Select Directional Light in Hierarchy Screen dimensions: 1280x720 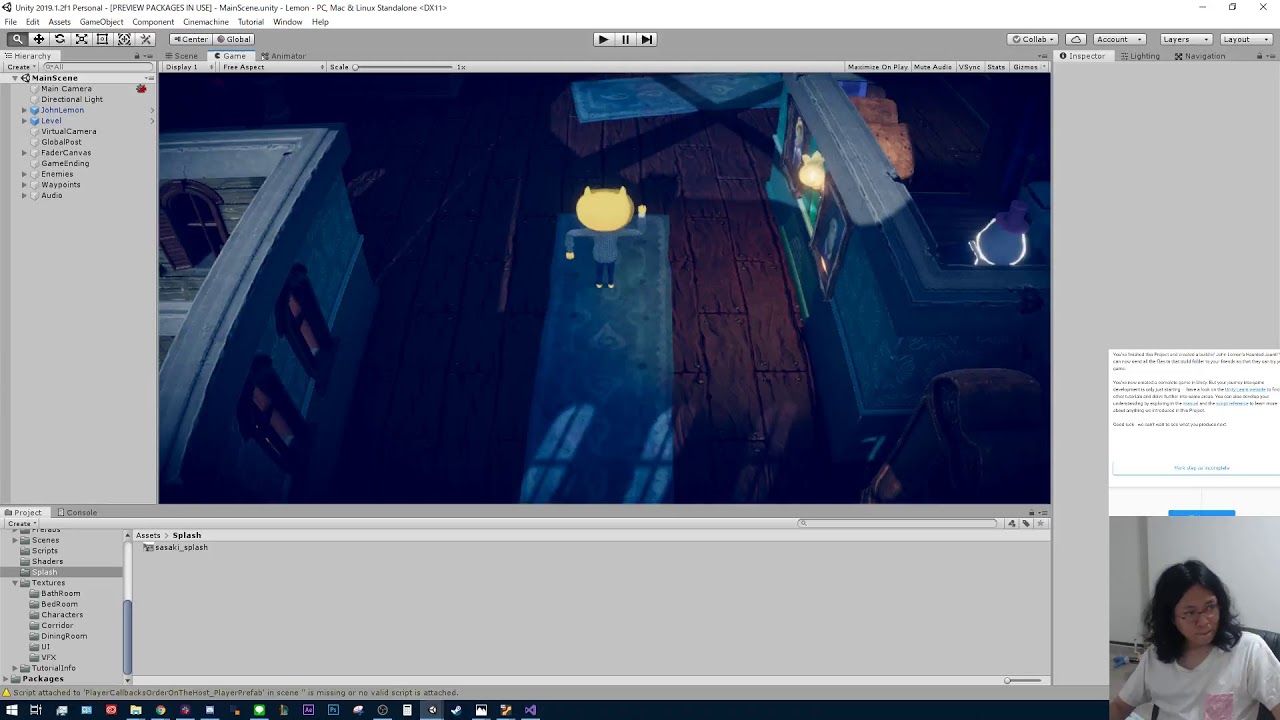tap(72, 100)
